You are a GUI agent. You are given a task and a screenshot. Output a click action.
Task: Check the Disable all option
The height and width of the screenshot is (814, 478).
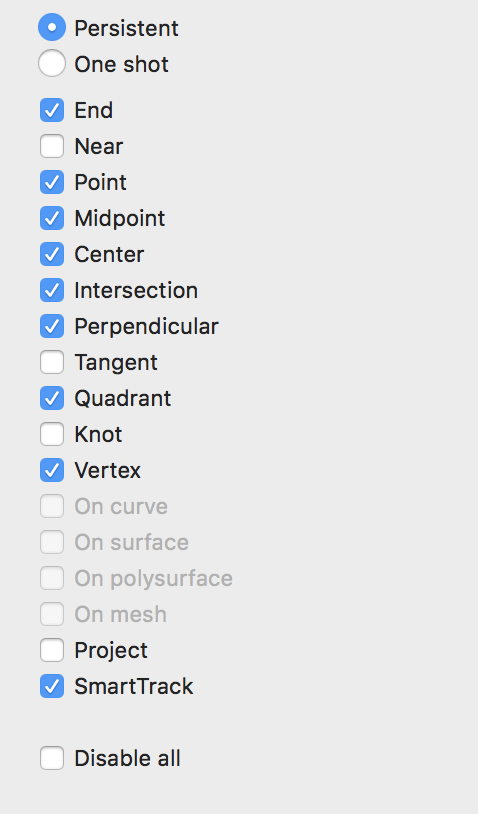coord(52,758)
